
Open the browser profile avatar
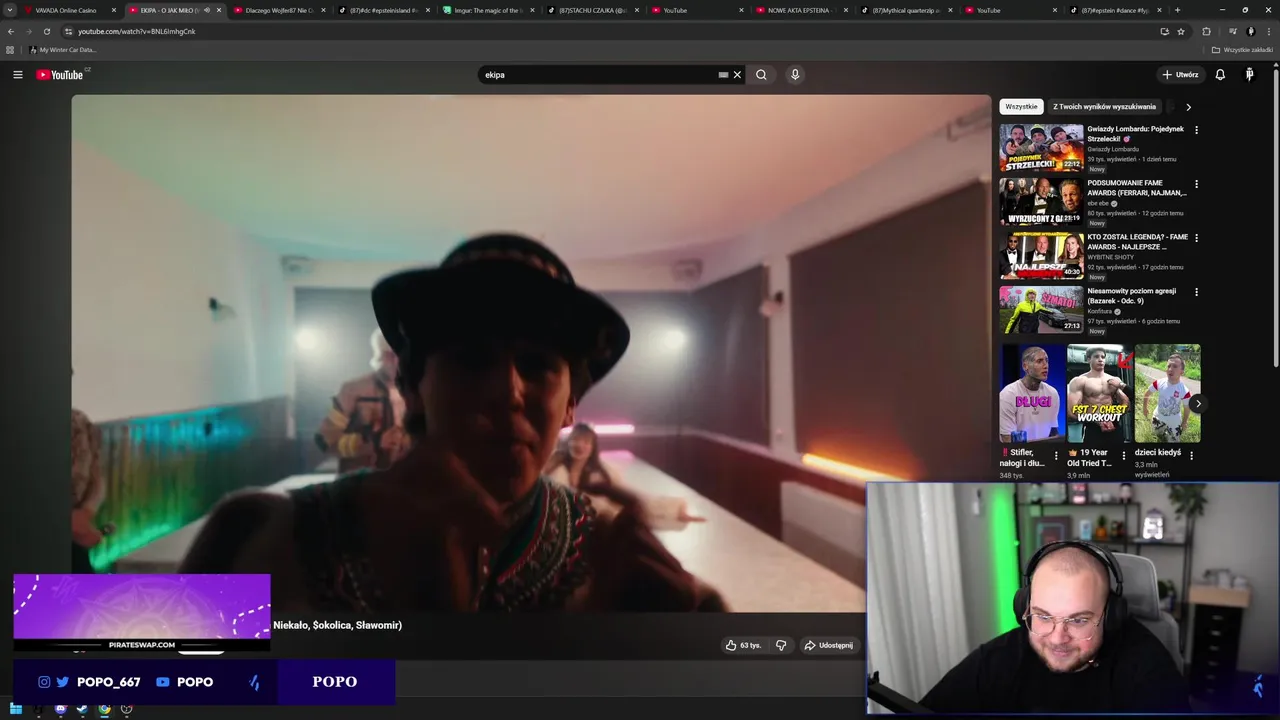(1250, 31)
